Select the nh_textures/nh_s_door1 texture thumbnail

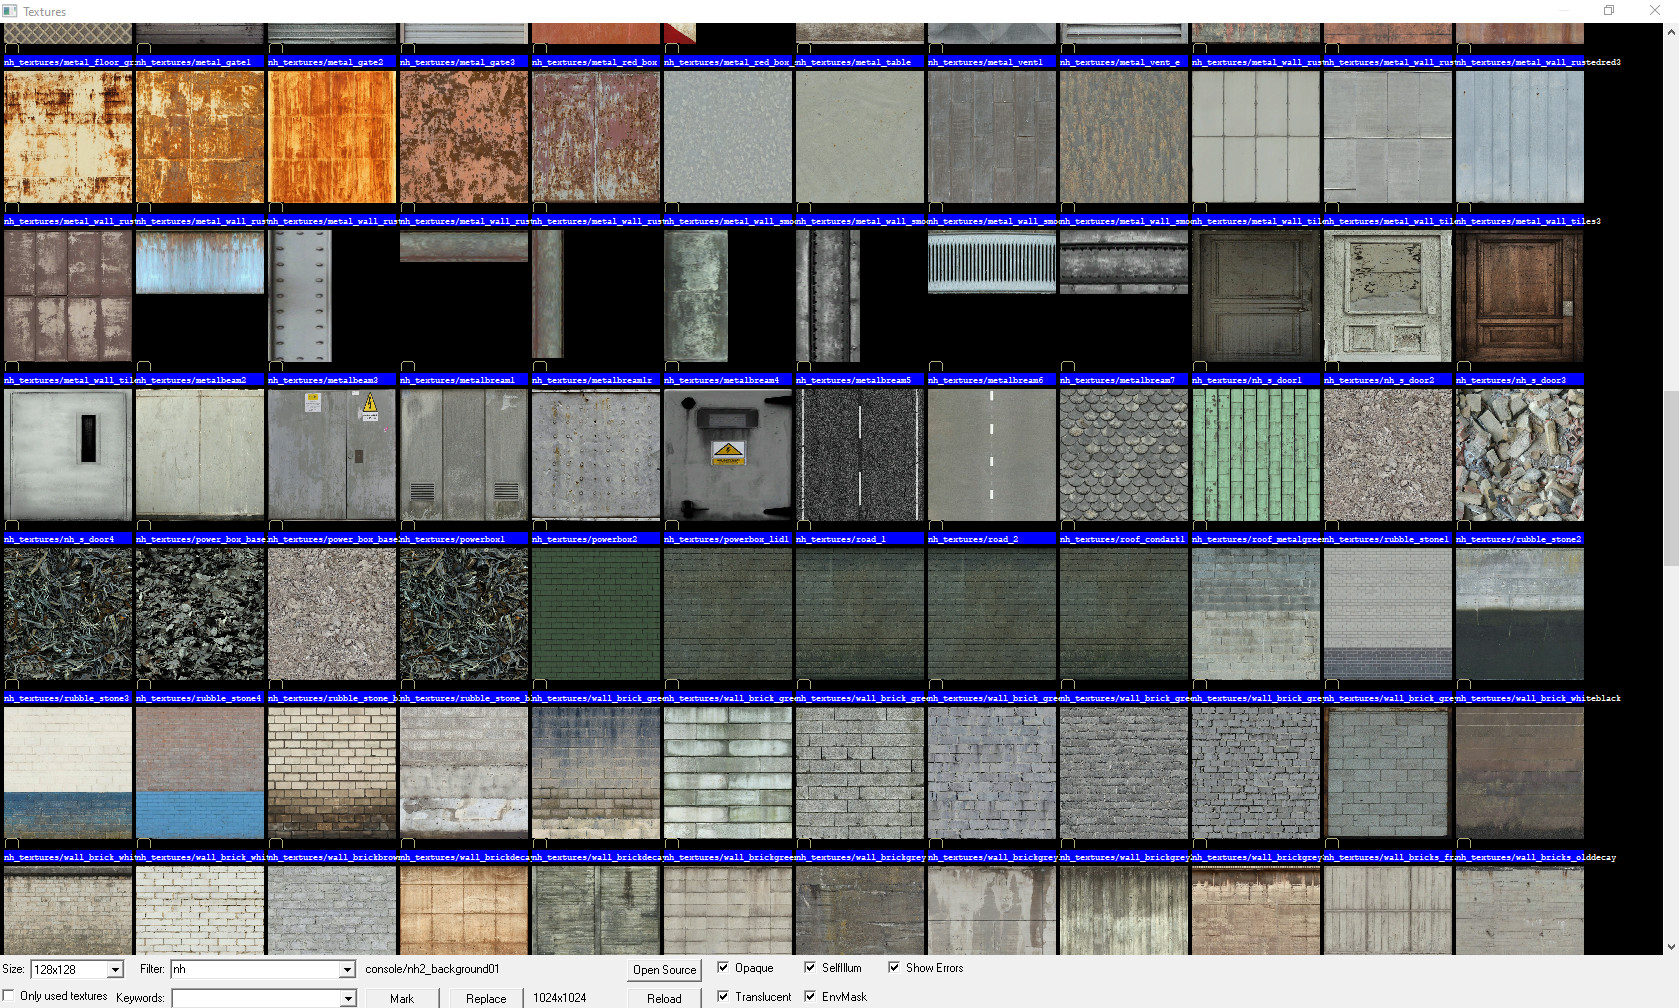point(1255,295)
